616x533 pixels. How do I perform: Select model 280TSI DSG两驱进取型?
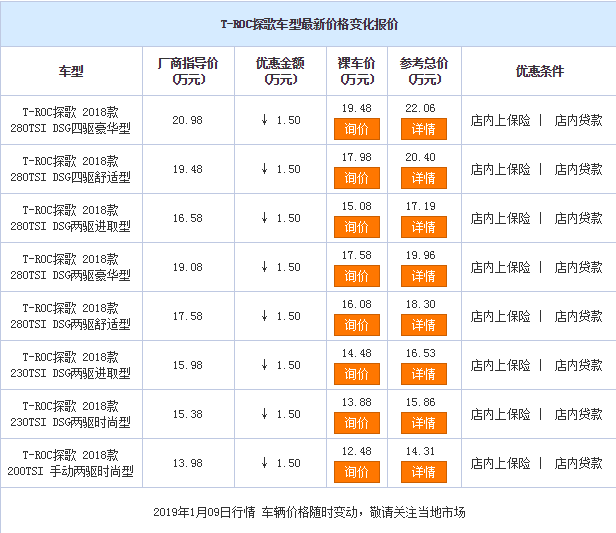click(70, 218)
